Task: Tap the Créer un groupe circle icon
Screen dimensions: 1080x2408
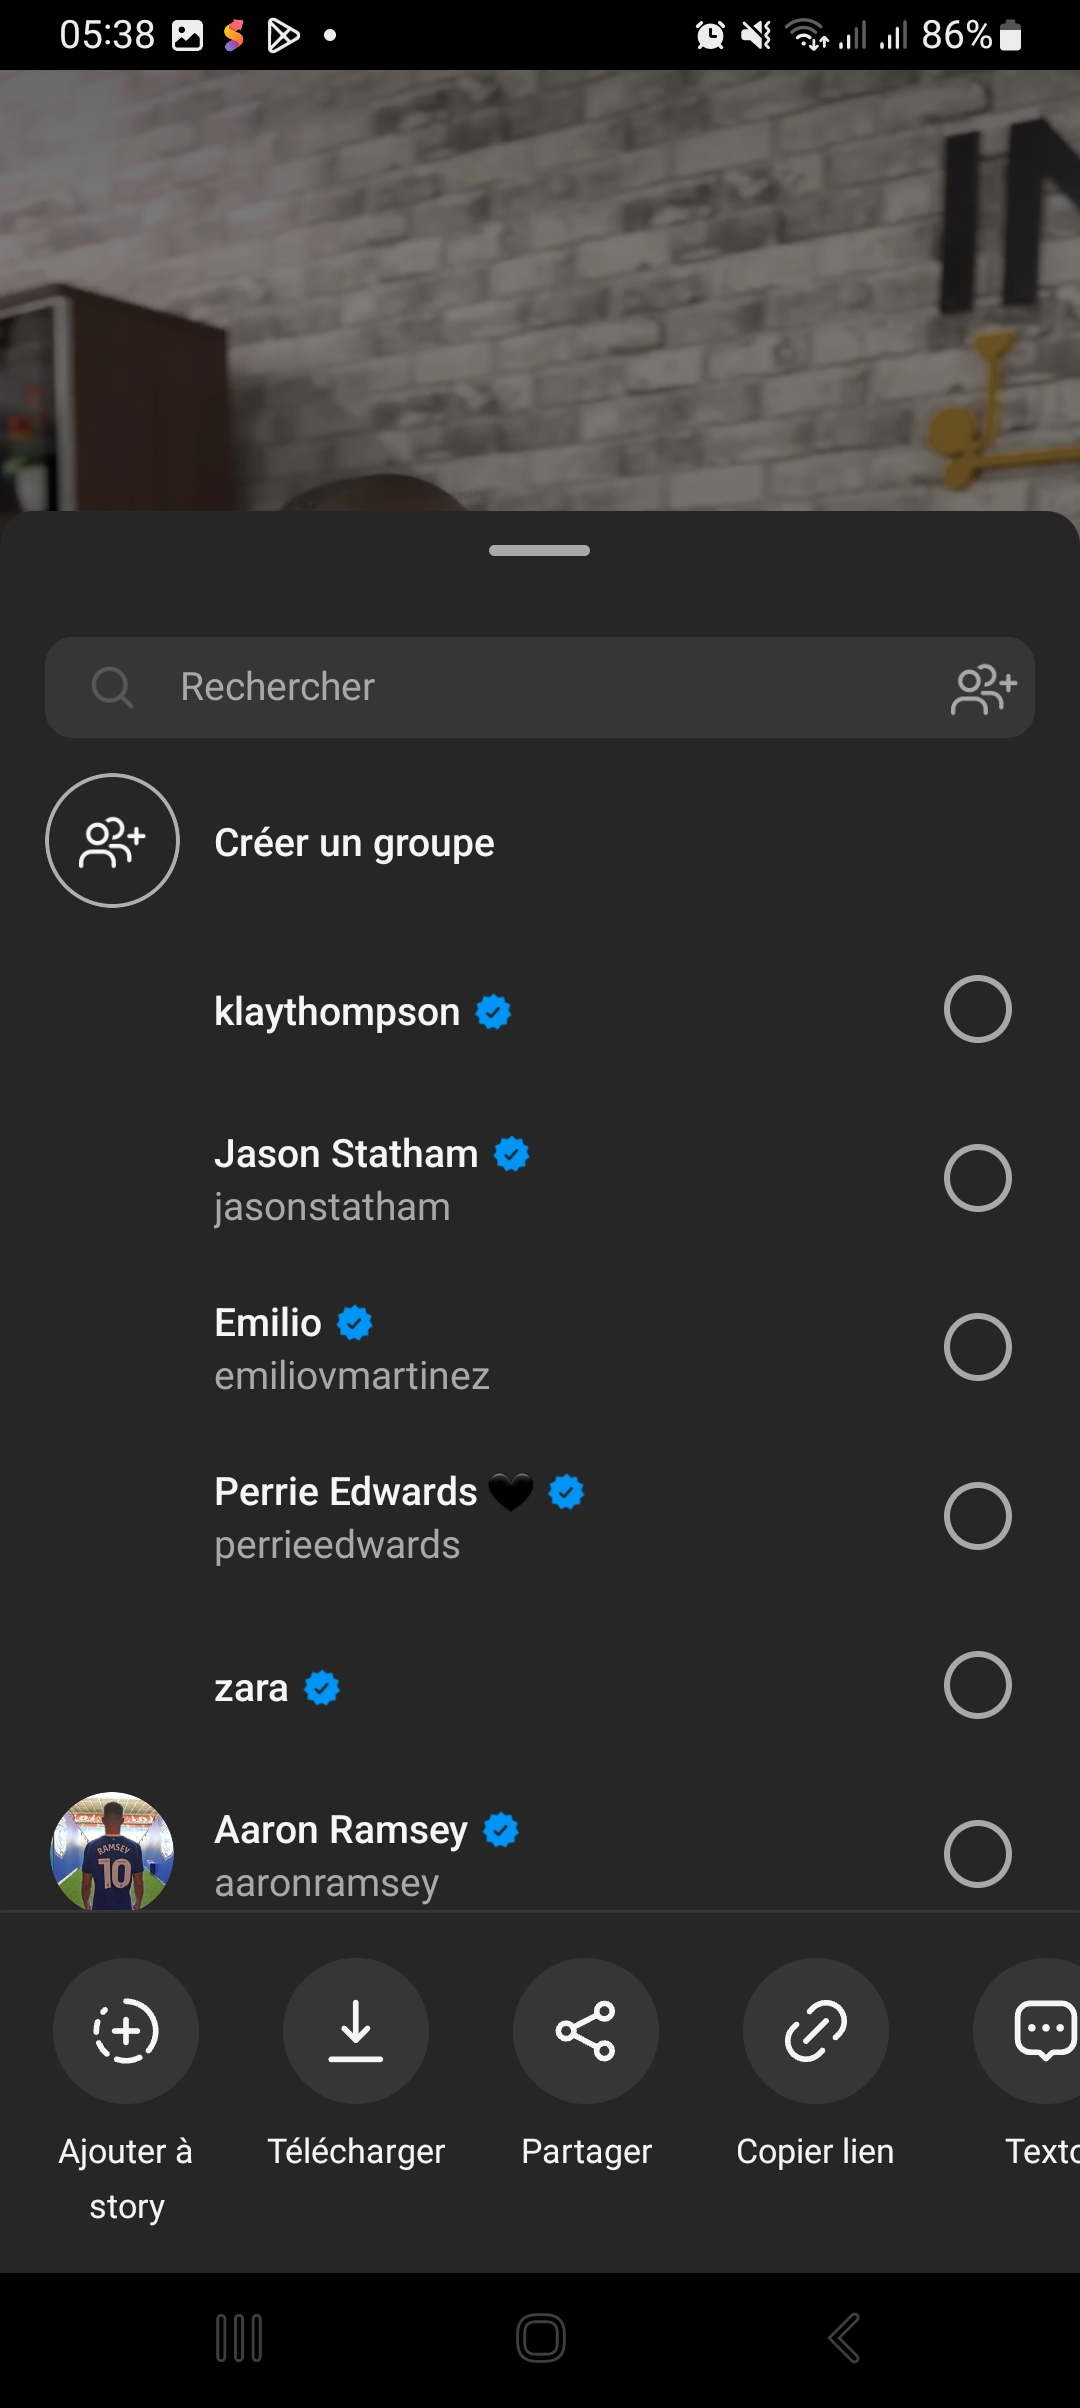Action: click(112, 841)
